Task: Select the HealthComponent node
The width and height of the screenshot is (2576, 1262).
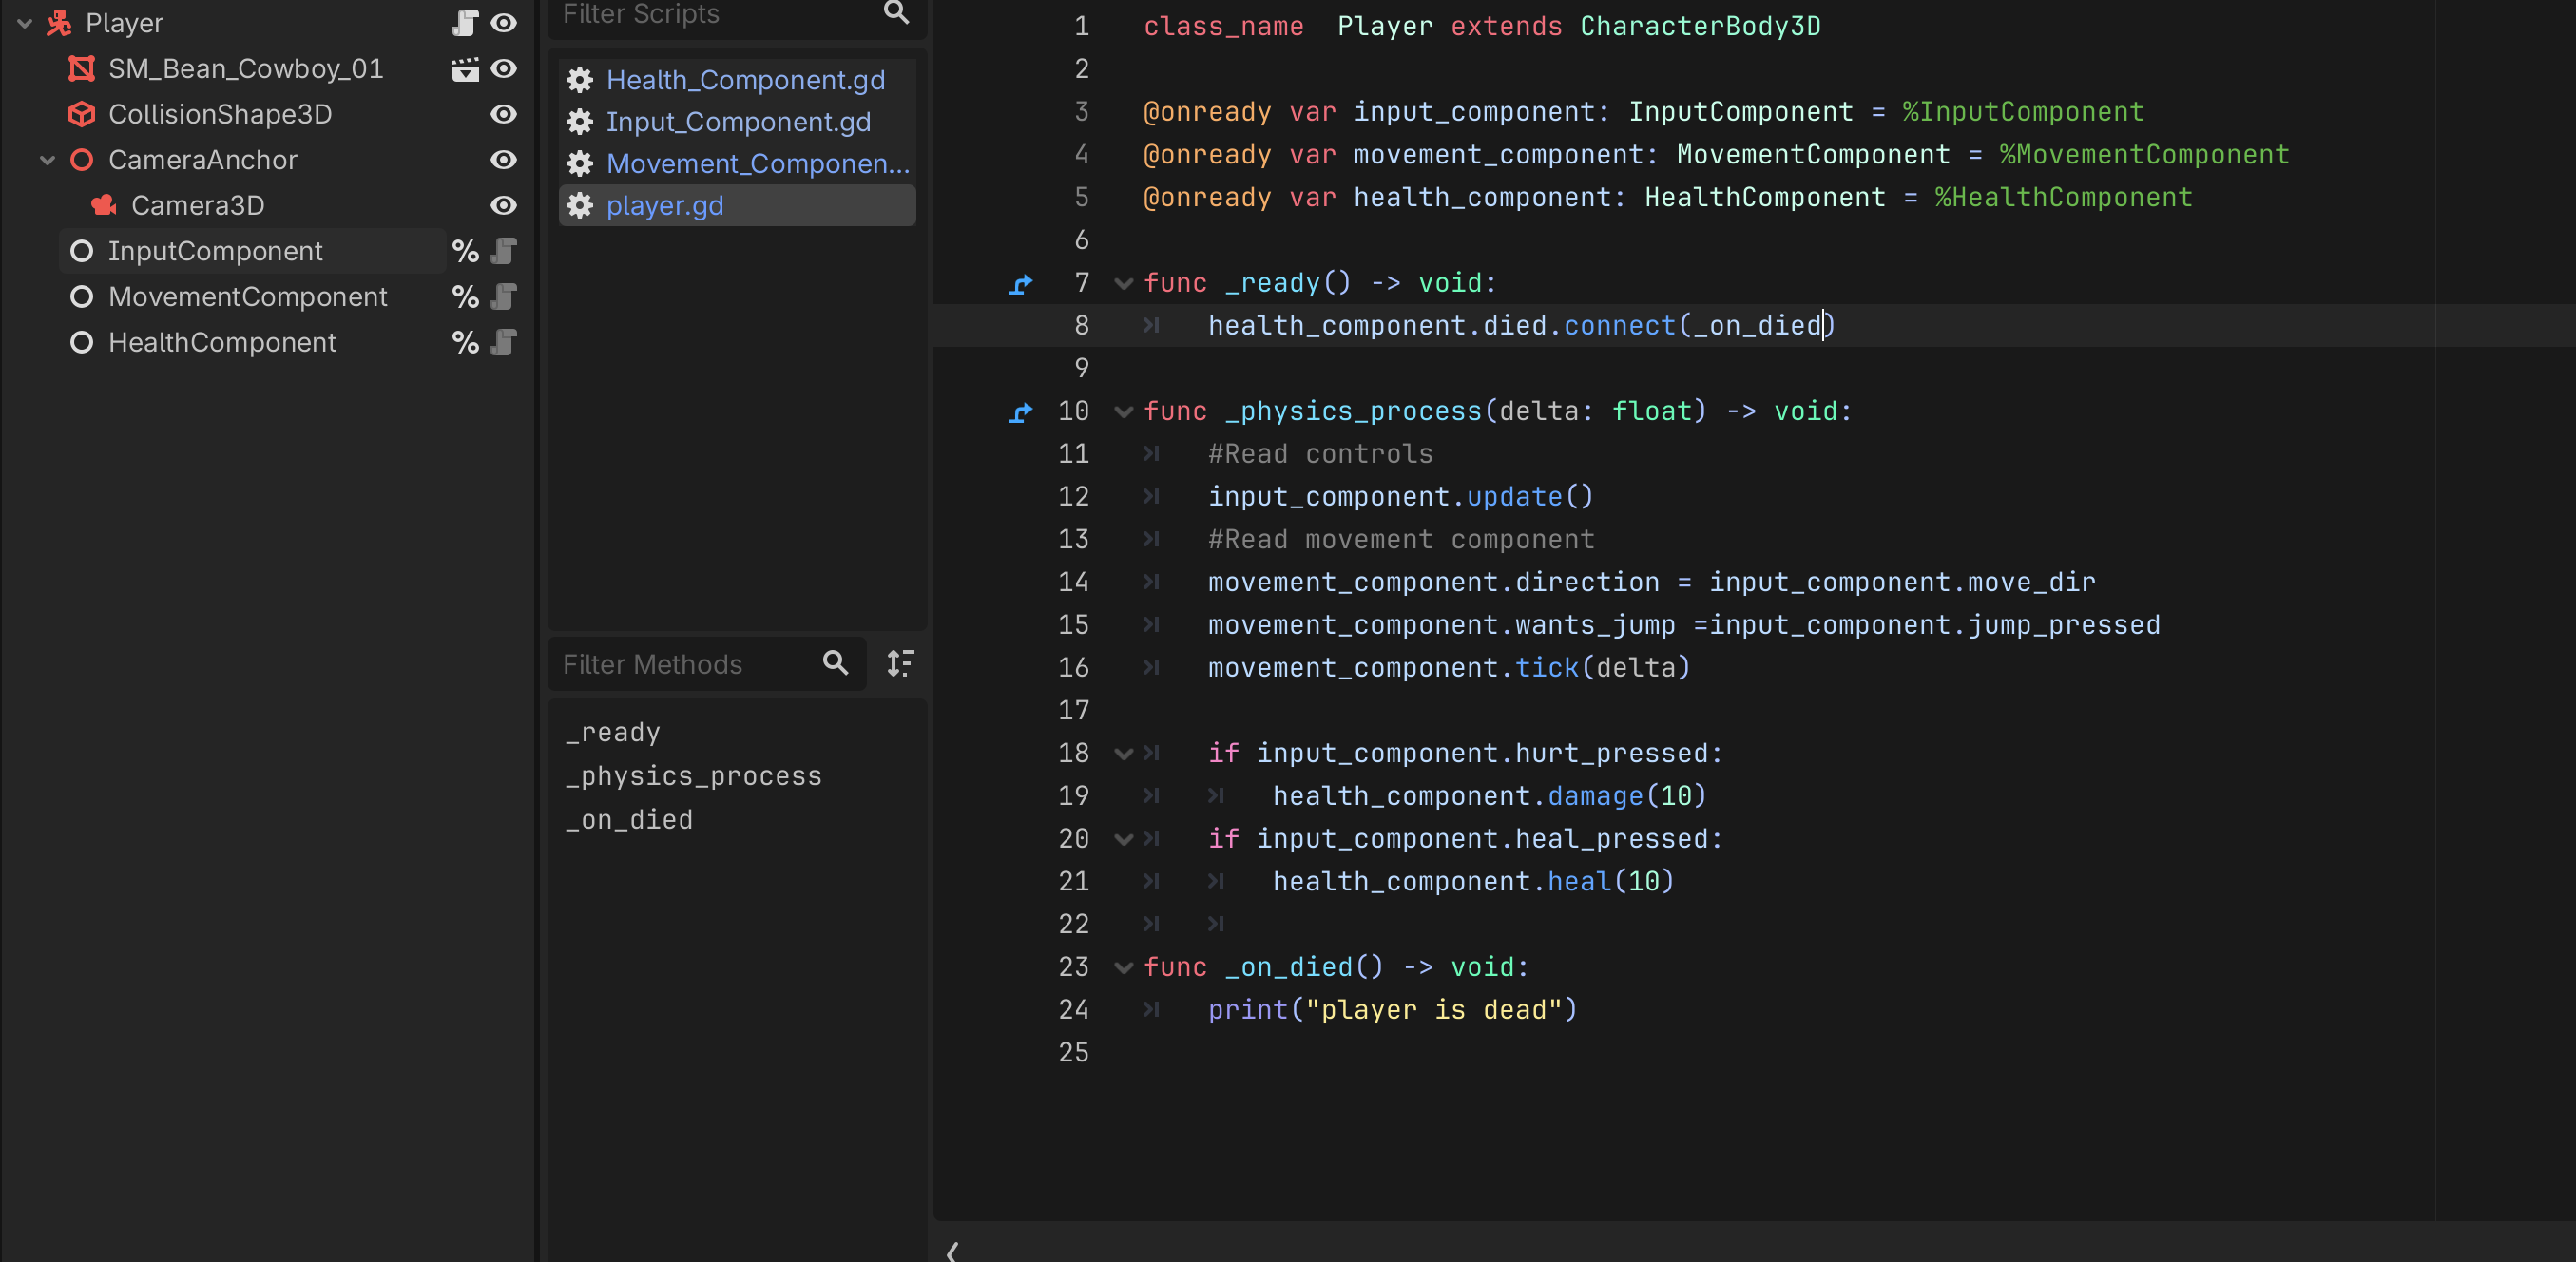Action: (222, 343)
